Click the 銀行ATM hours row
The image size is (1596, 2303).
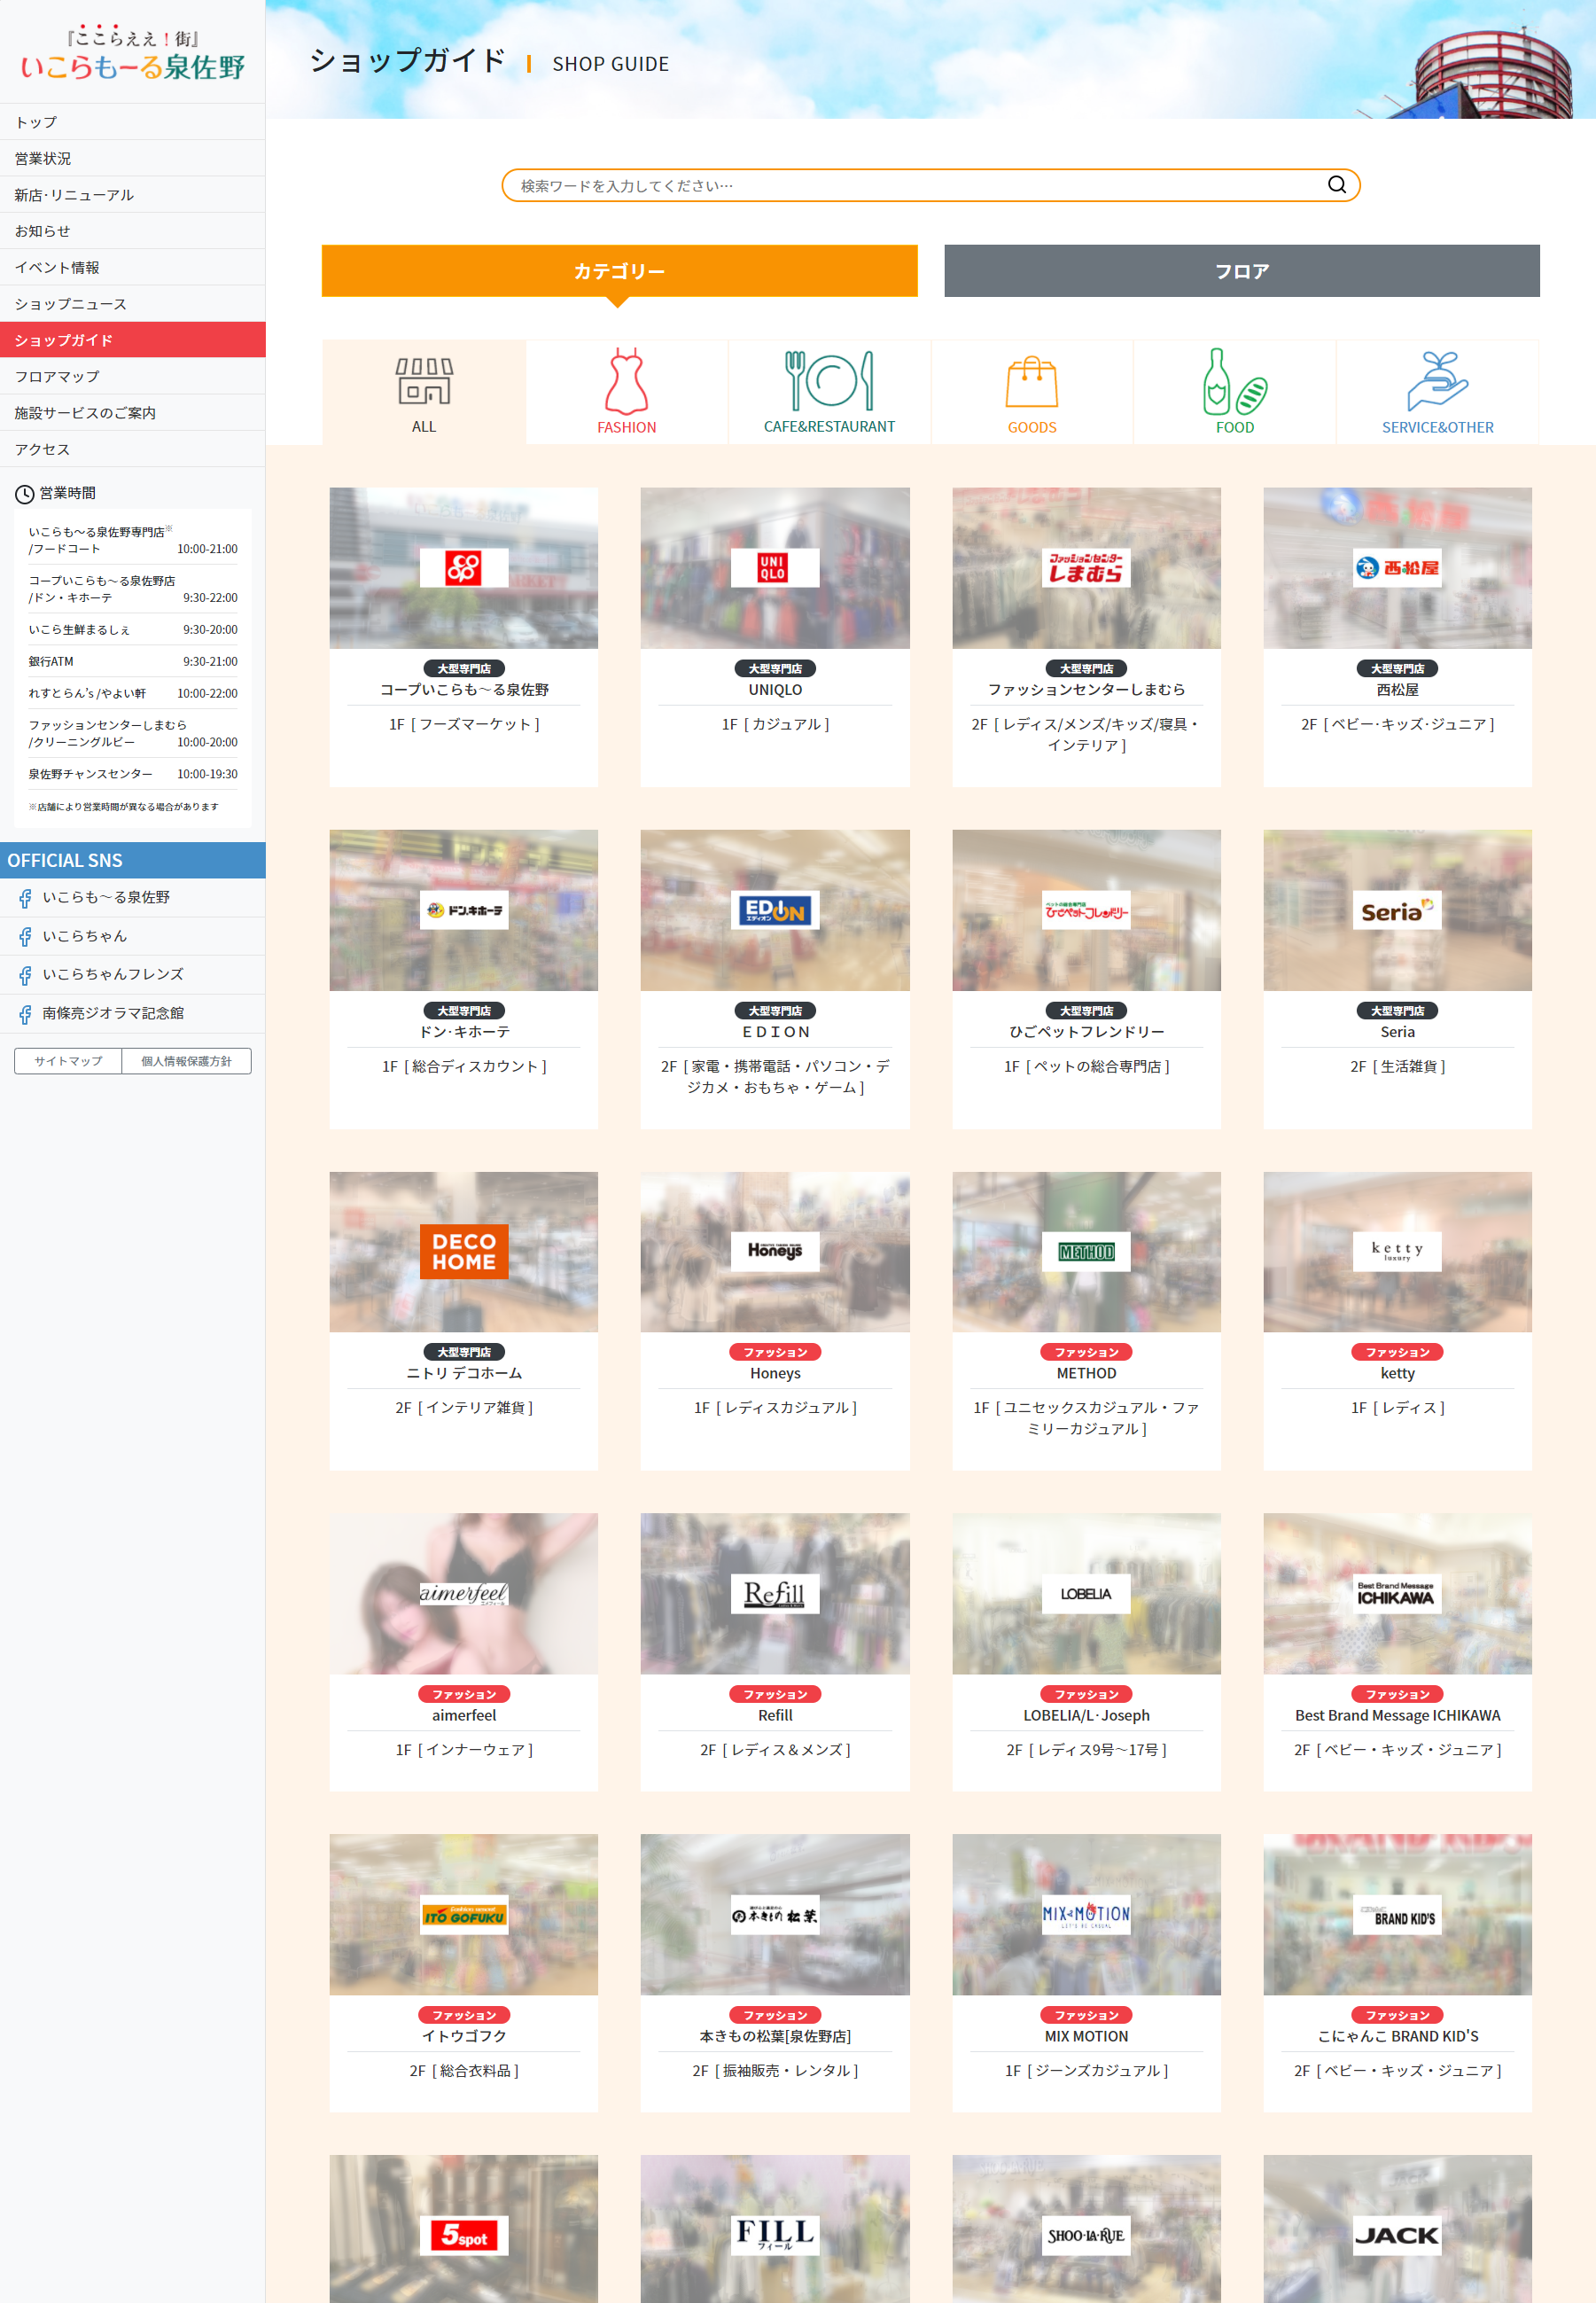[133, 661]
